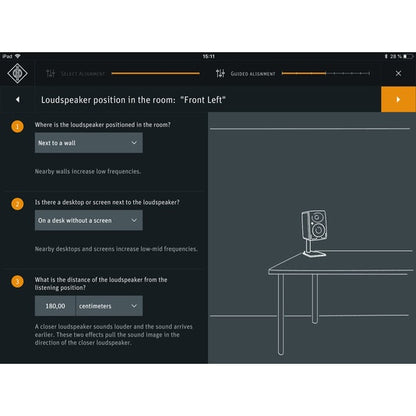
Task: Click the Select Alignment mixer icon
Action: (x=50, y=73)
